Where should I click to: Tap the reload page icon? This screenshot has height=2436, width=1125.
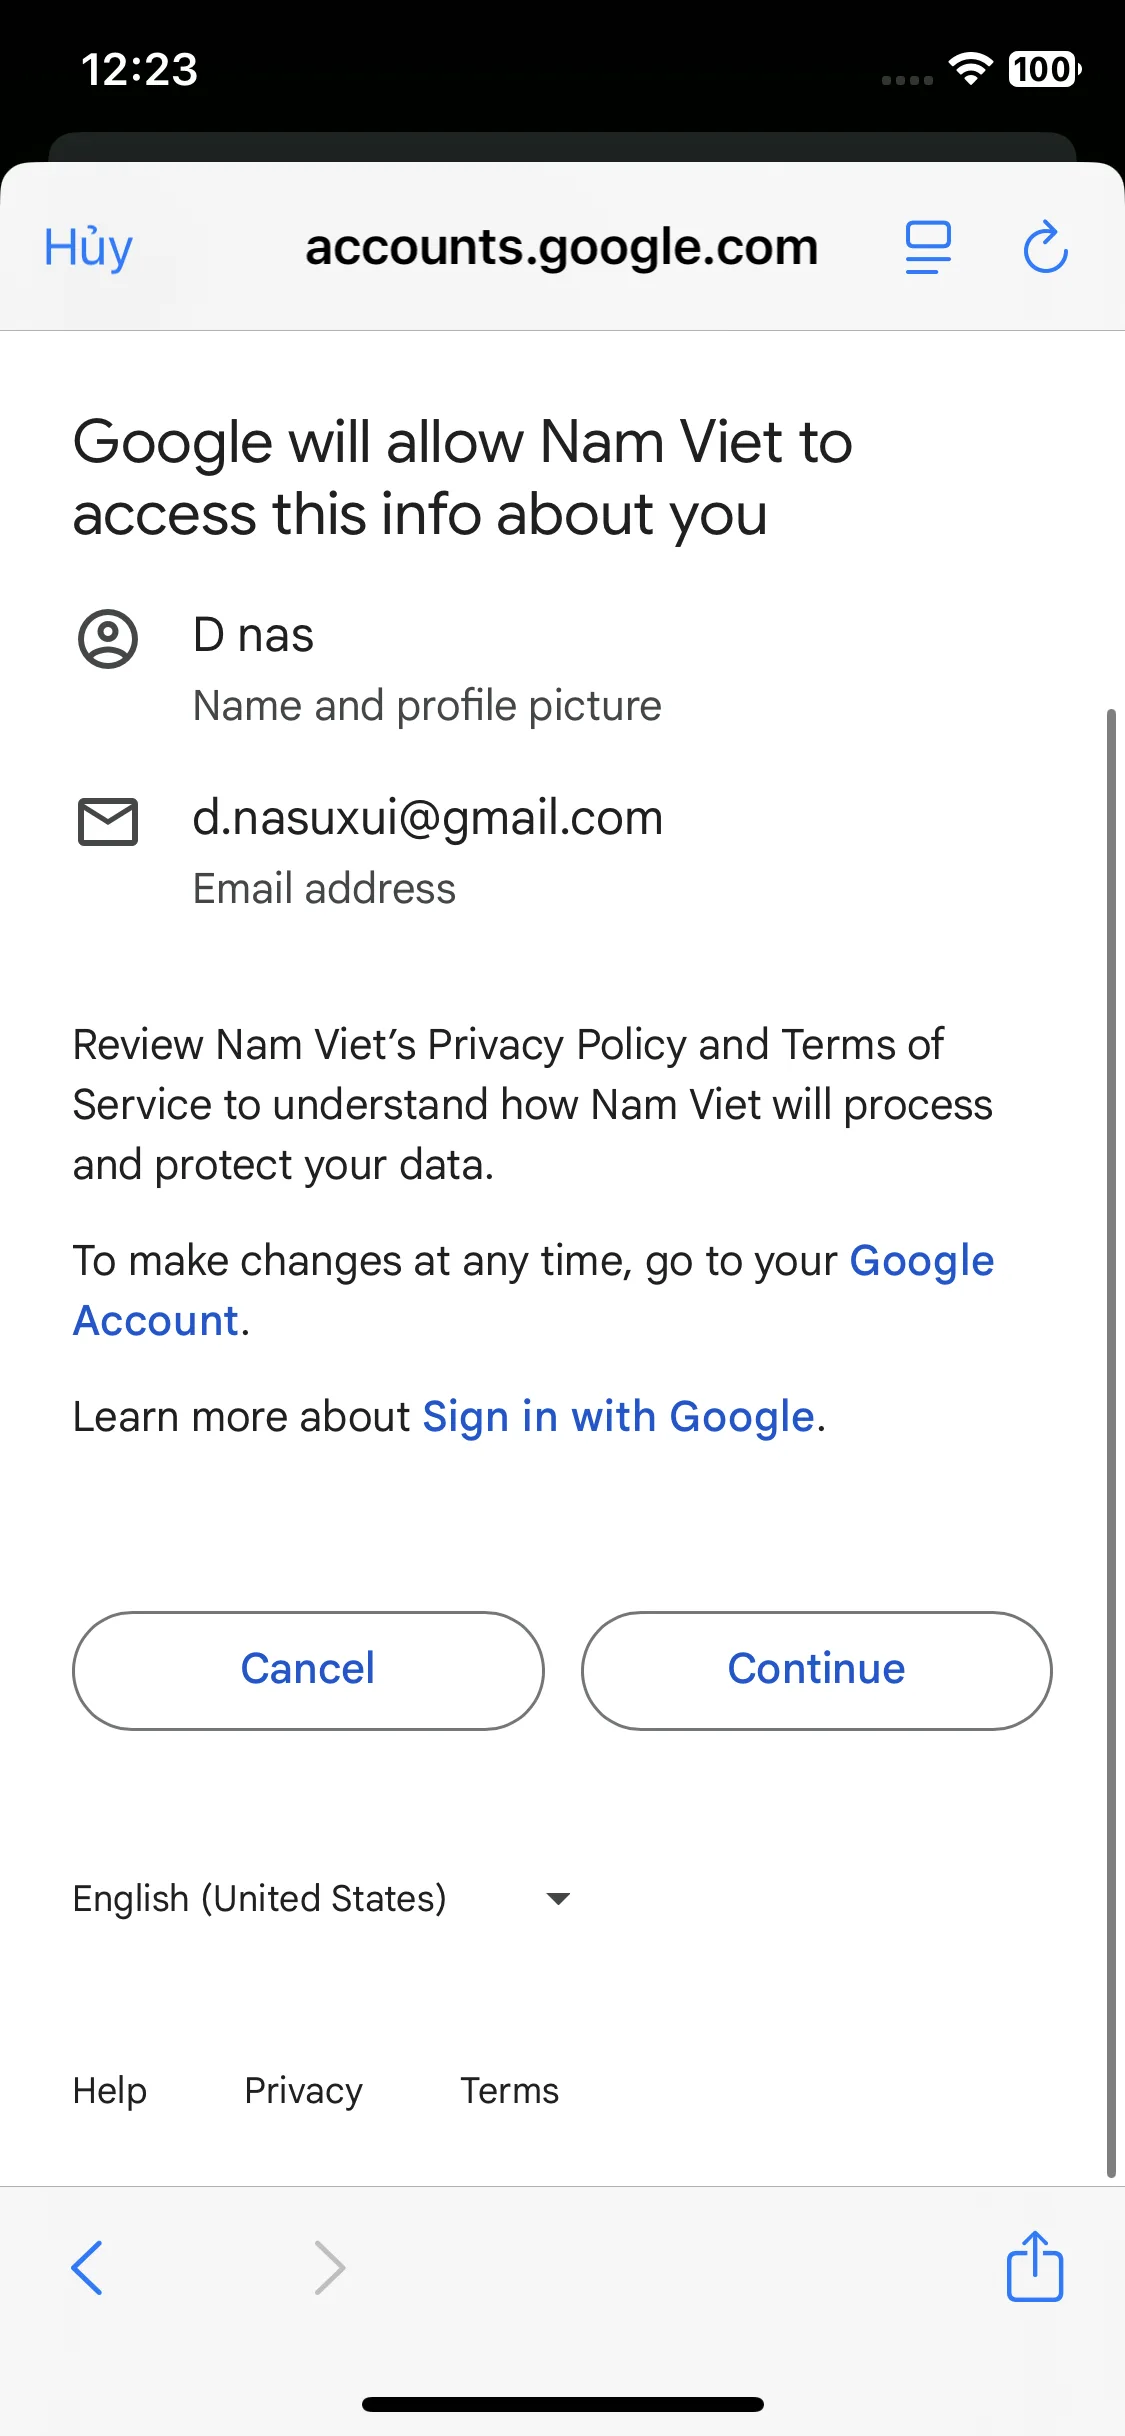(x=1045, y=247)
